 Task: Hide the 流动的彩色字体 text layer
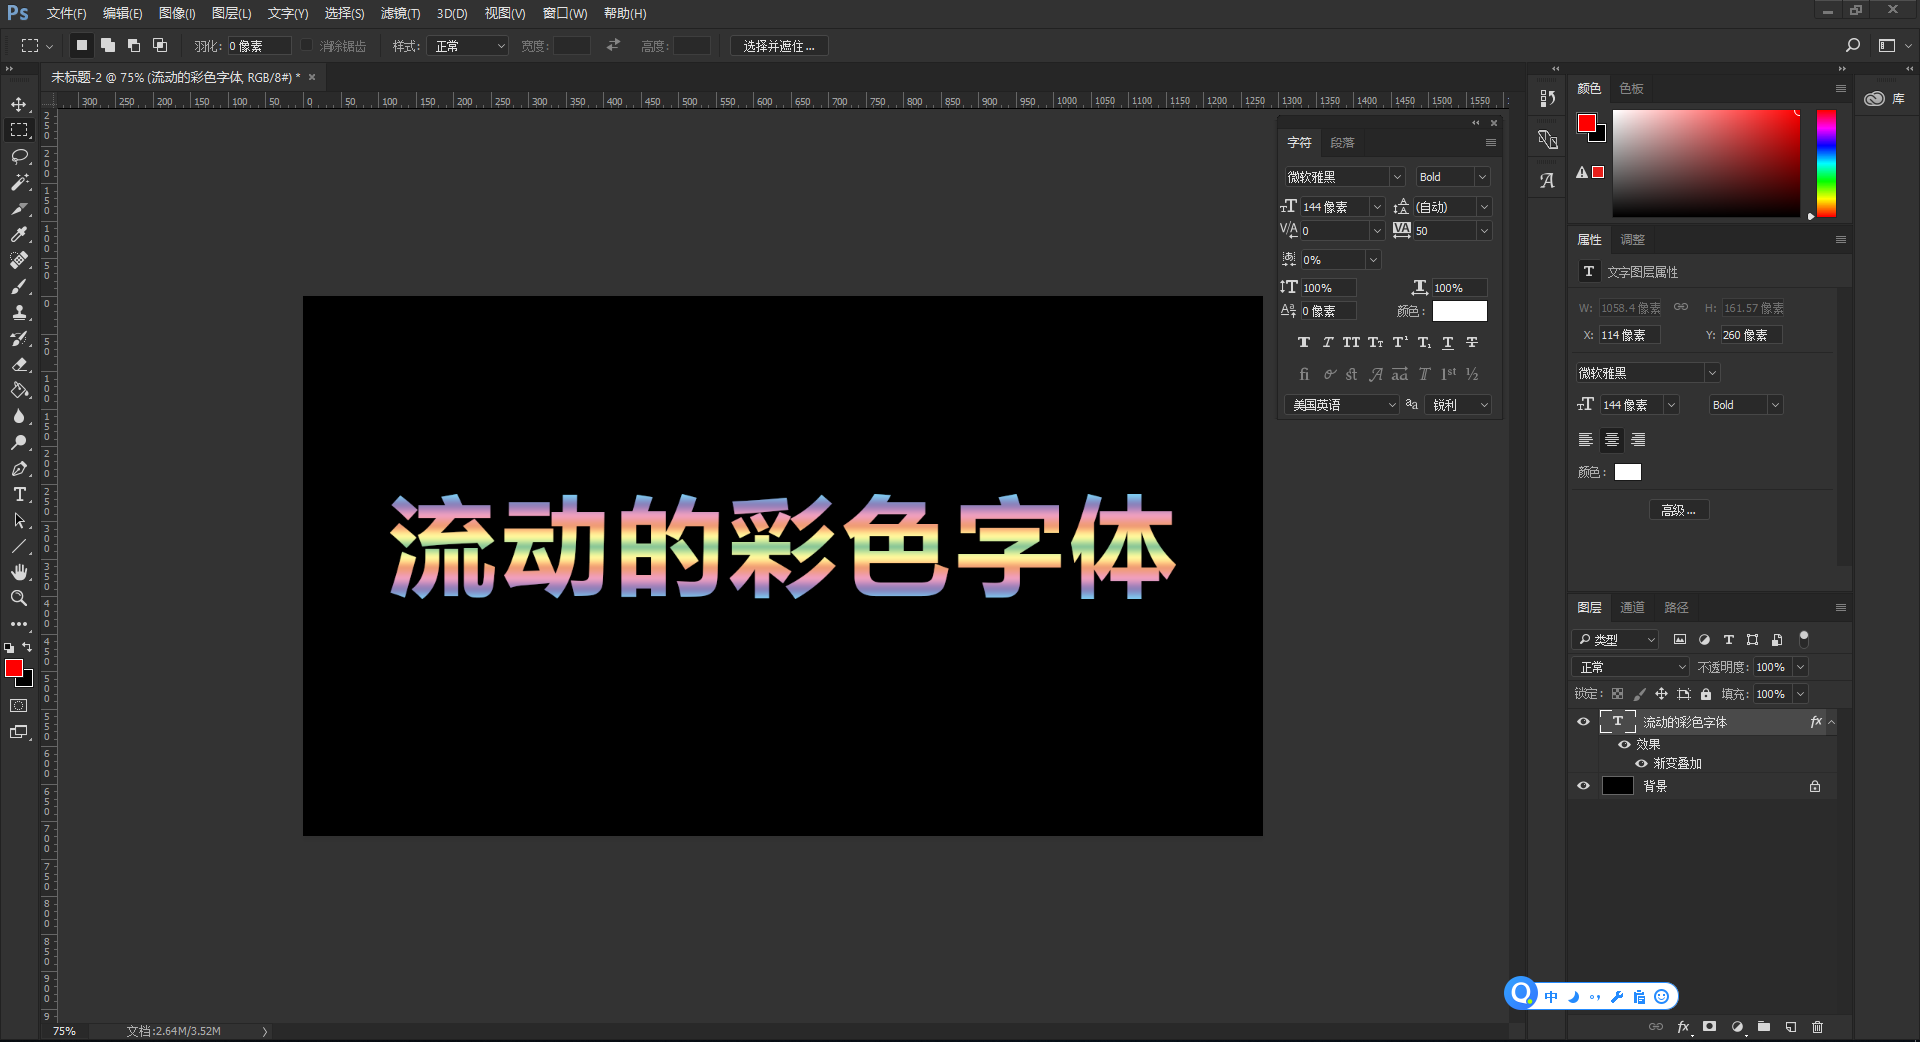coord(1583,721)
